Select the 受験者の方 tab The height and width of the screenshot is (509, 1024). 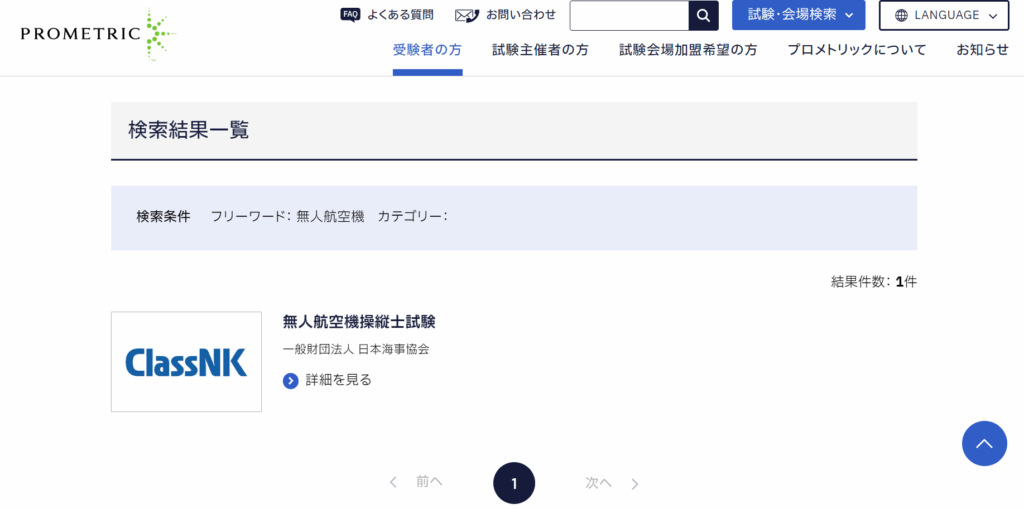(x=427, y=50)
